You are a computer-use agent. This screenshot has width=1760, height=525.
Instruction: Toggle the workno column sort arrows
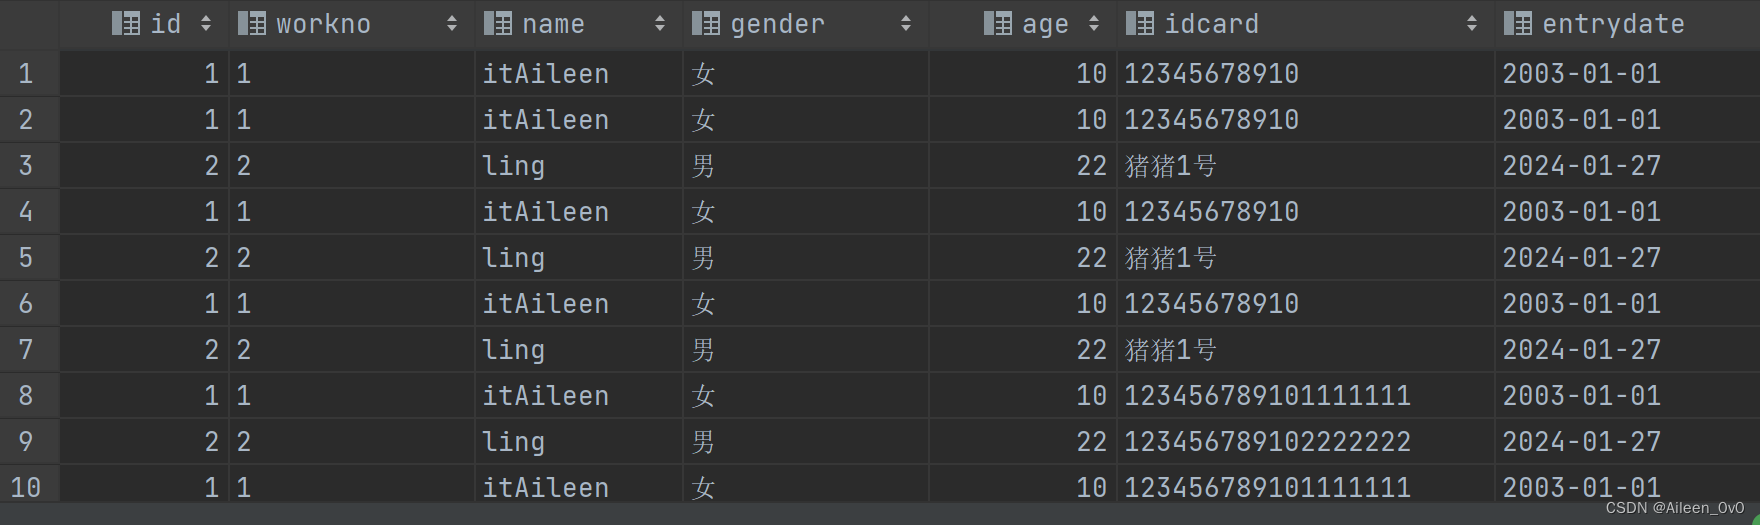pos(452,24)
